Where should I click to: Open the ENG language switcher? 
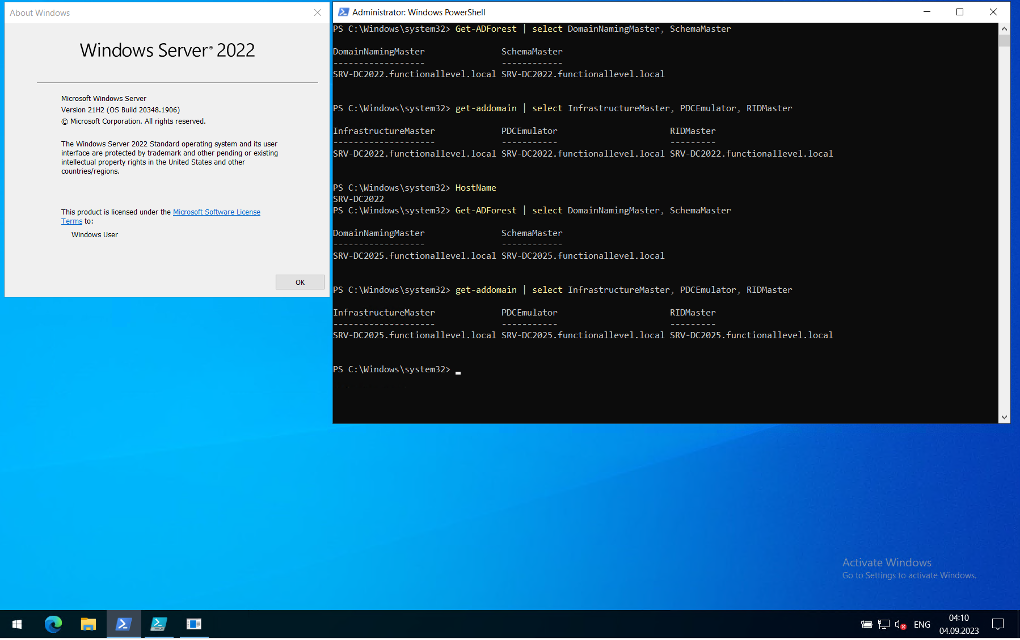pos(921,624)
